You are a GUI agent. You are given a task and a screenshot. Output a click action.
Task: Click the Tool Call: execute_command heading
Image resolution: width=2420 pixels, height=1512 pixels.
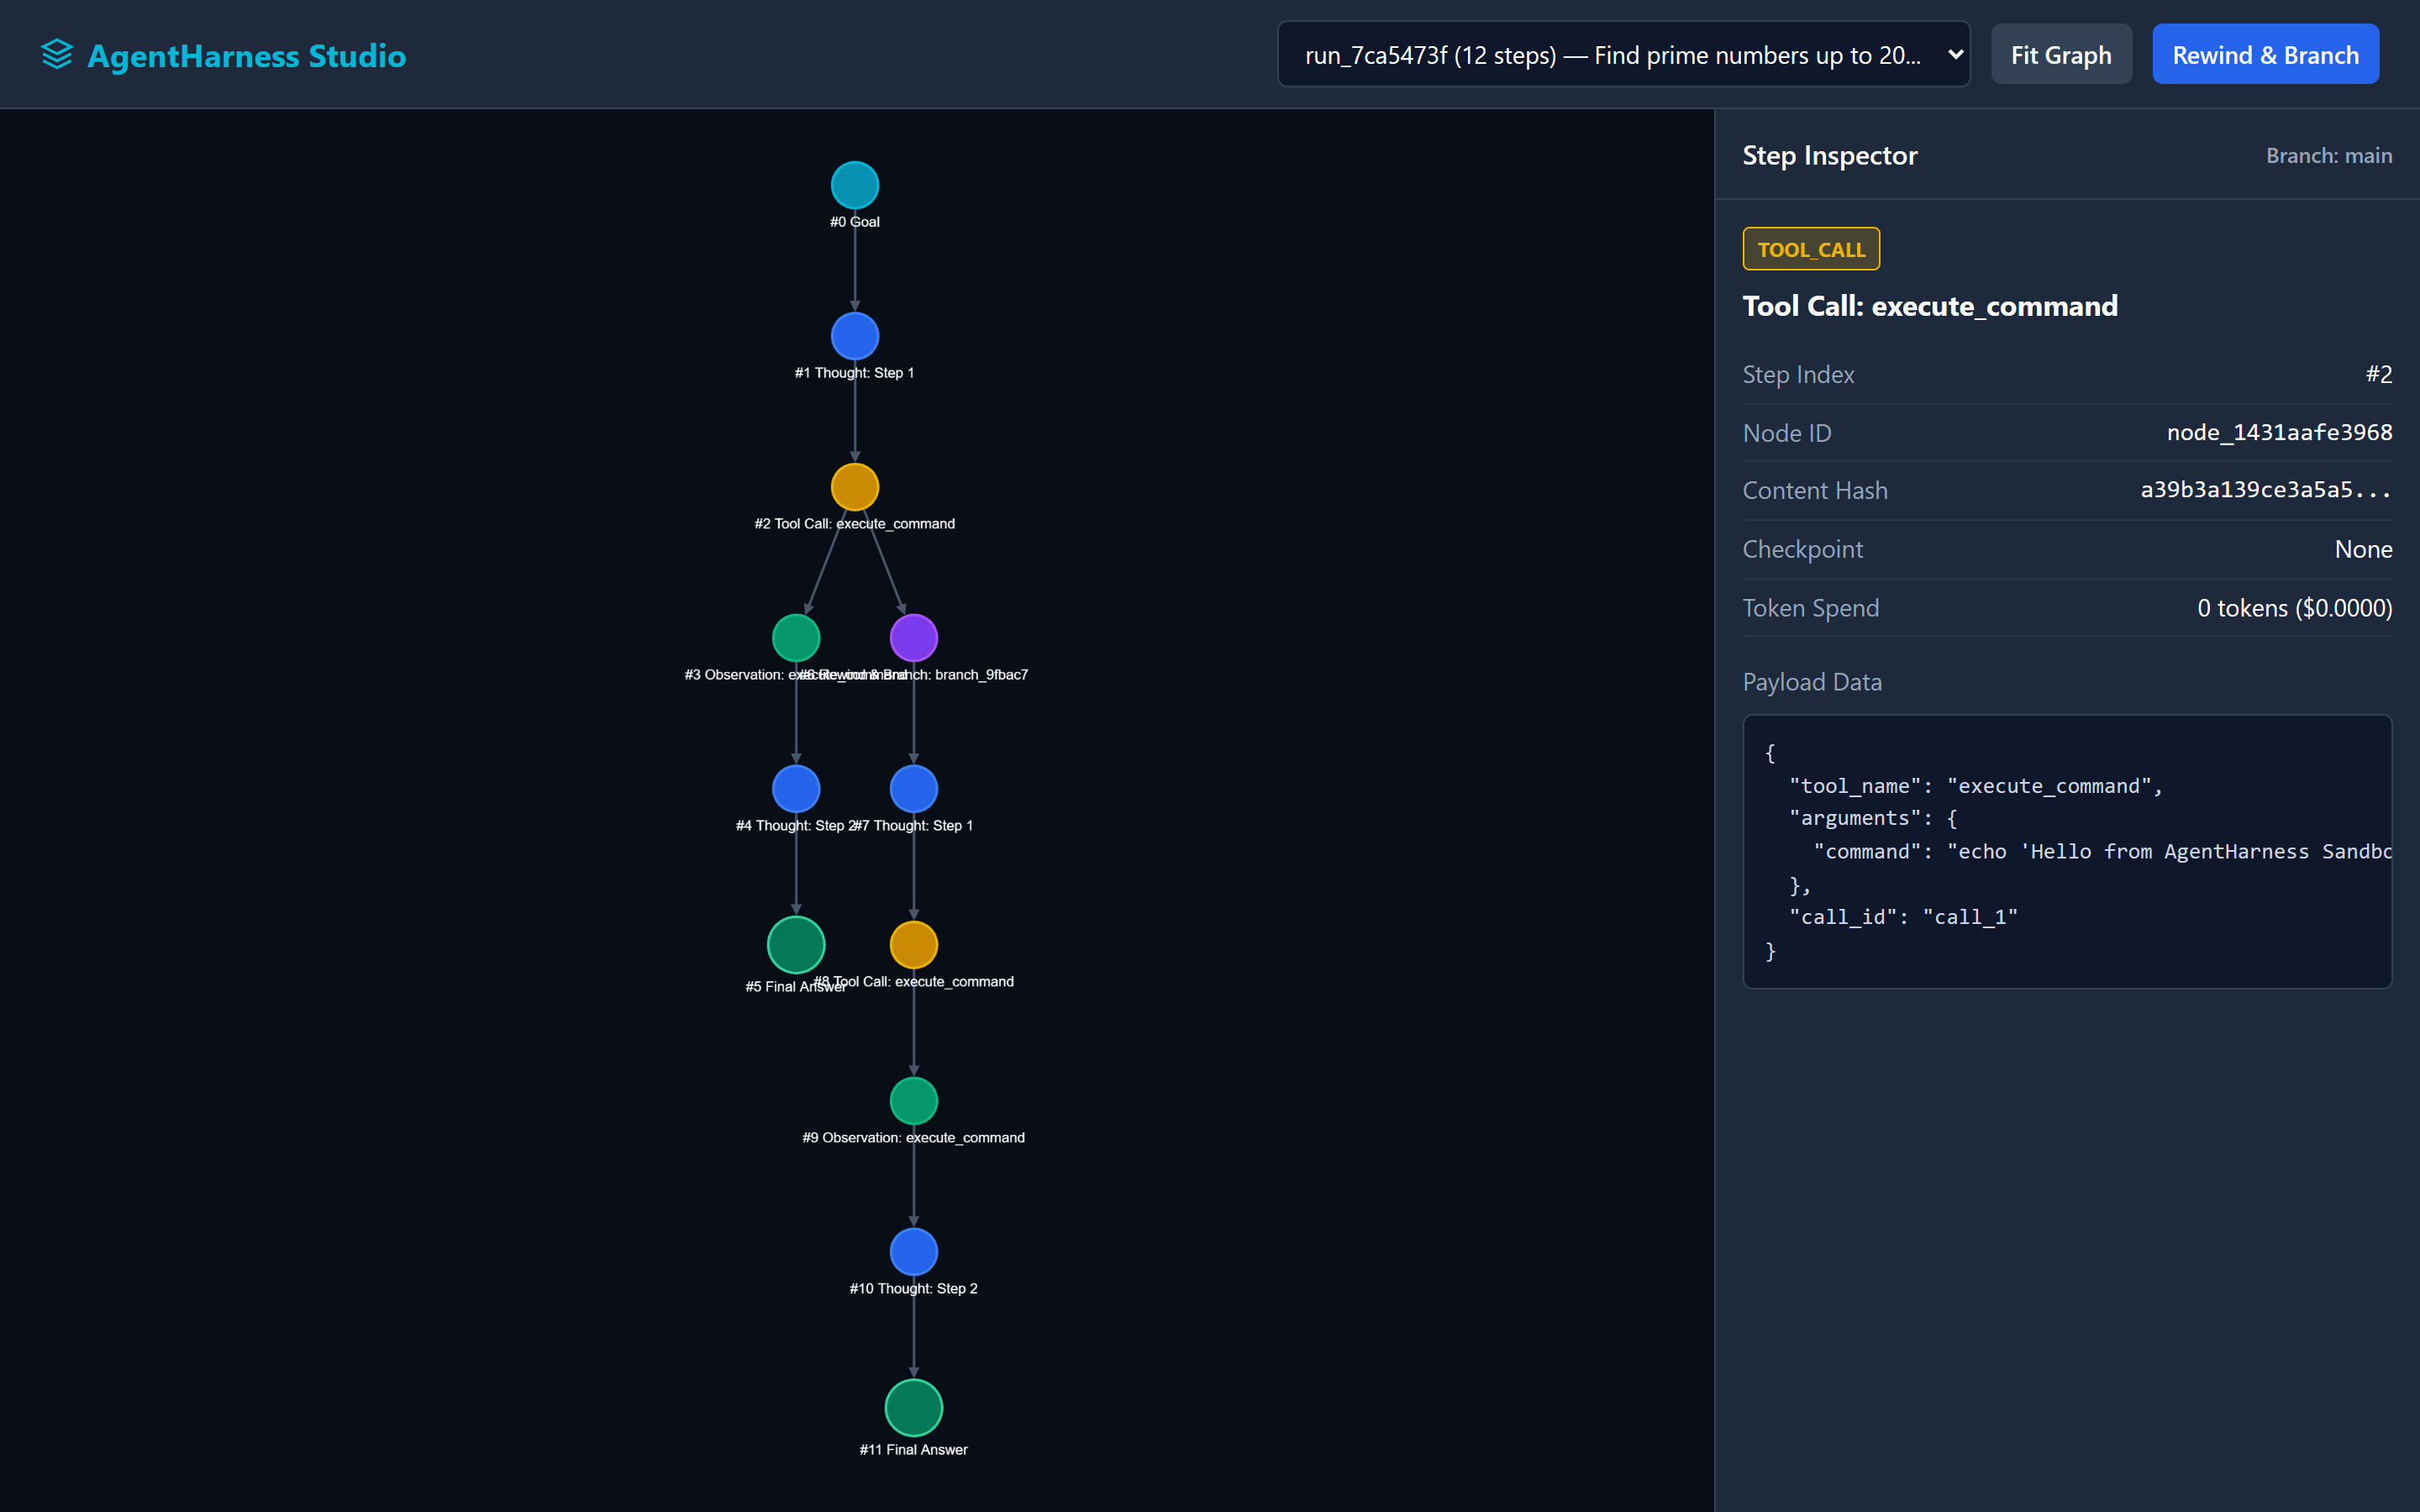[x=1929, y=306]
